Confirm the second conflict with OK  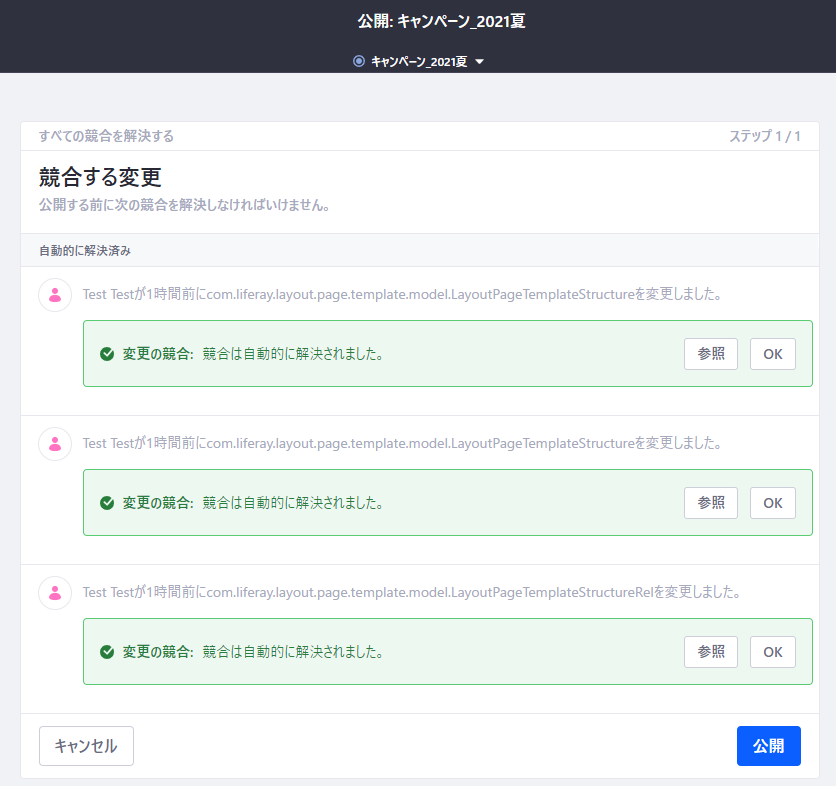click(x=773, y=503)
